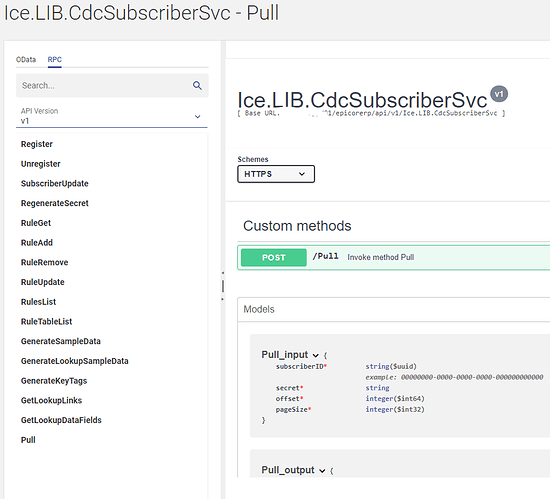Click the Custom methods heading
The height and width of the screenshot is (499, 550).
click(x=297, y=226)
